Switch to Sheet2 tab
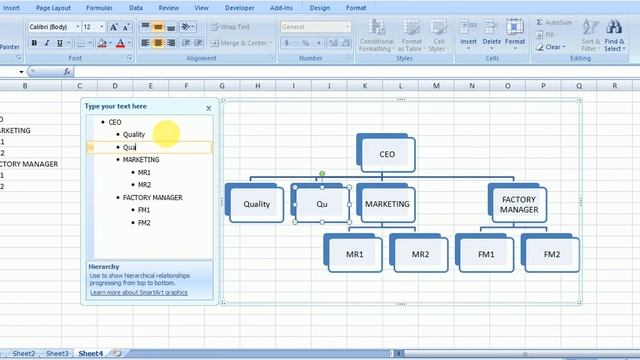640x360 pixels. 24,353
